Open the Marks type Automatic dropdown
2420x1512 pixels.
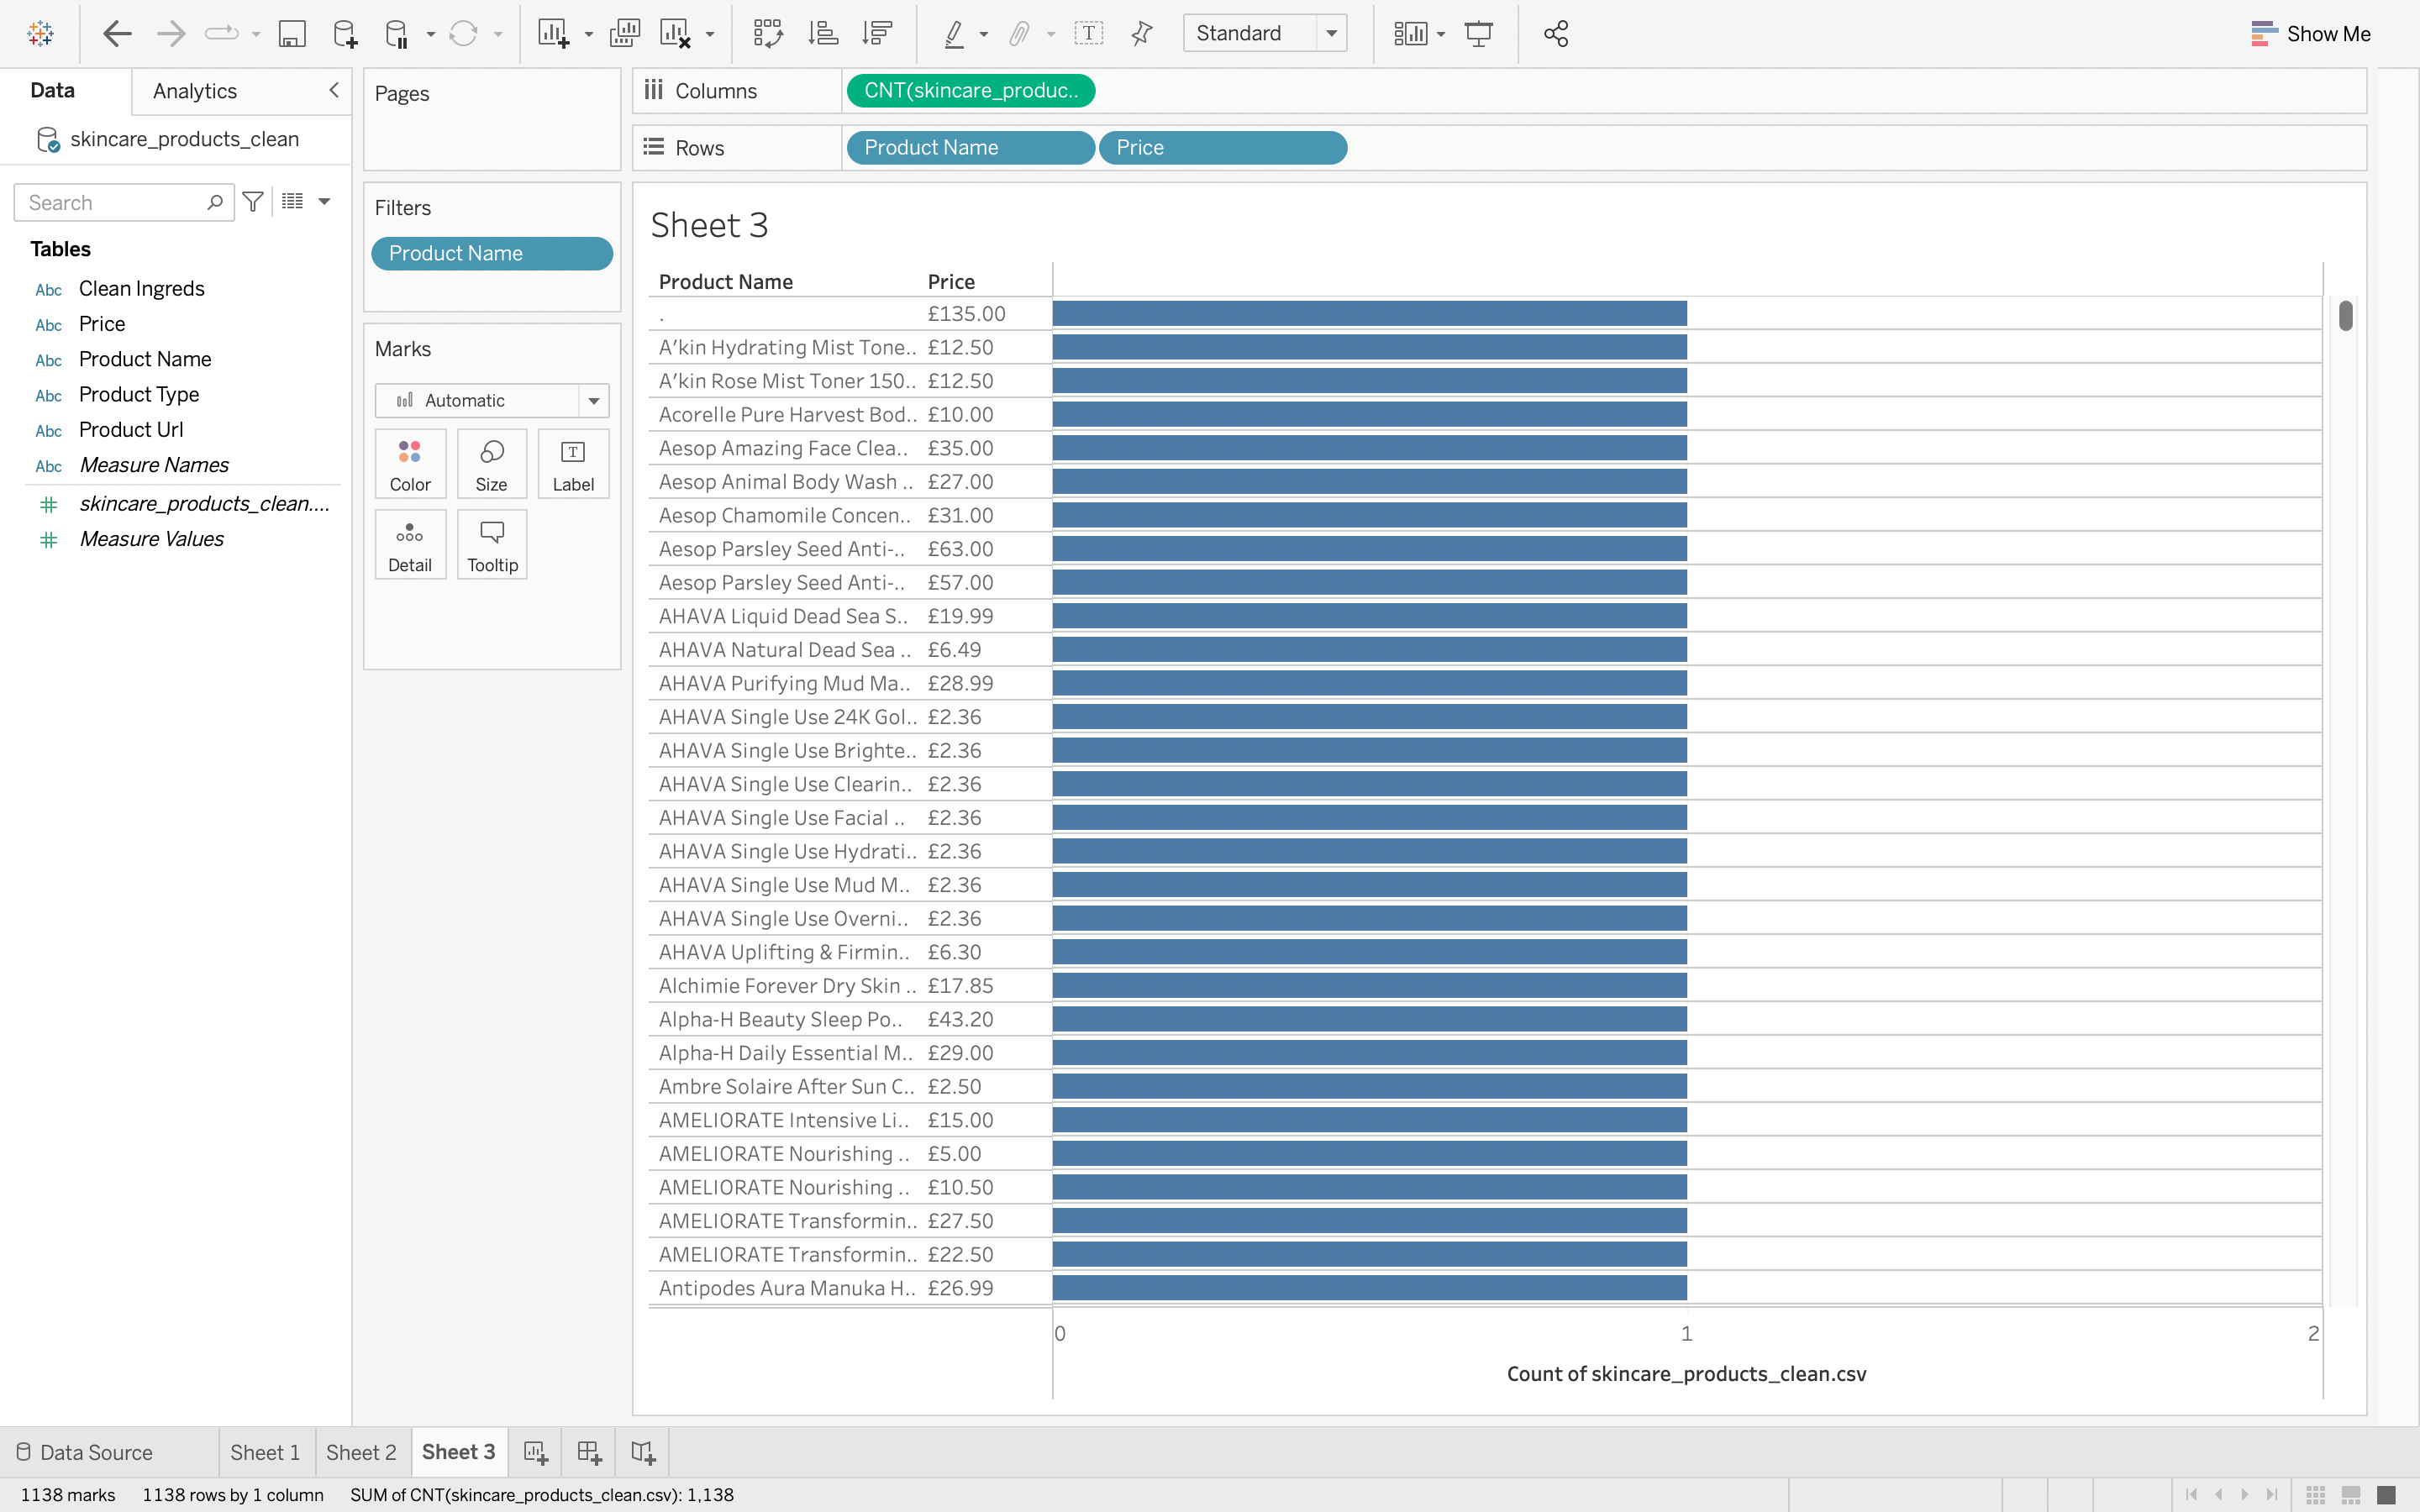tap(492, 400)
